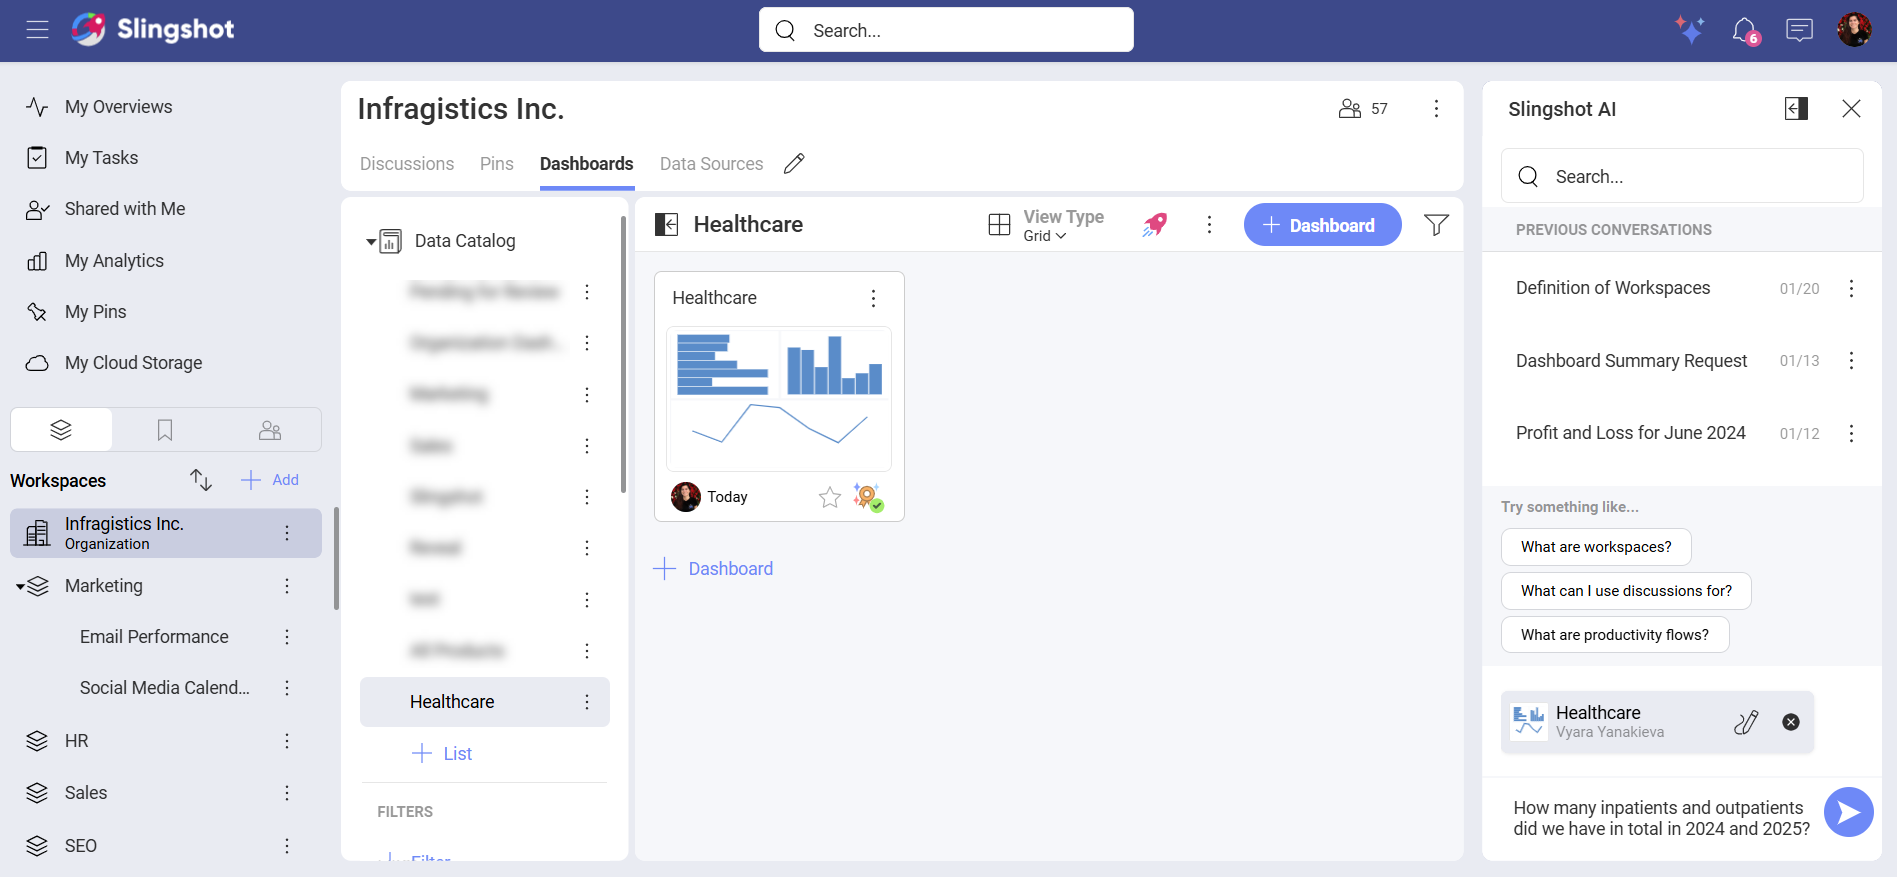Open options for Infragistics Inc. workspace

(x=287, y=533)
